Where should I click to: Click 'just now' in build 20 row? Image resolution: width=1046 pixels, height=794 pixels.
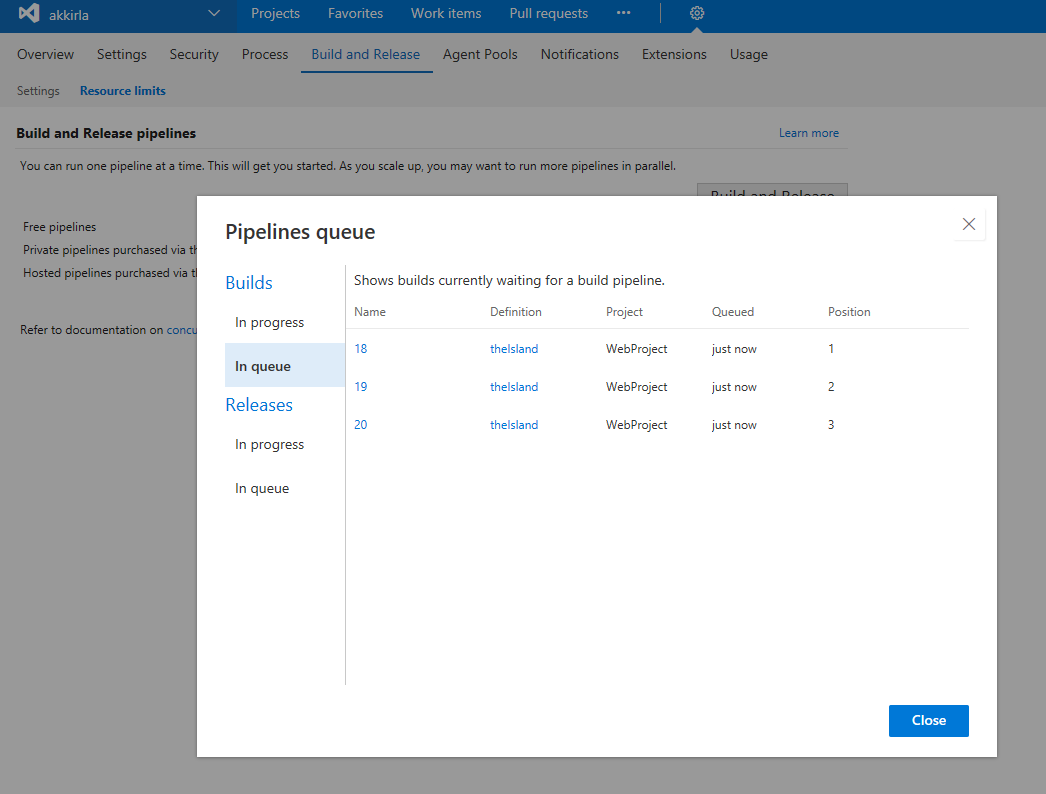click(x=734, y=425)
